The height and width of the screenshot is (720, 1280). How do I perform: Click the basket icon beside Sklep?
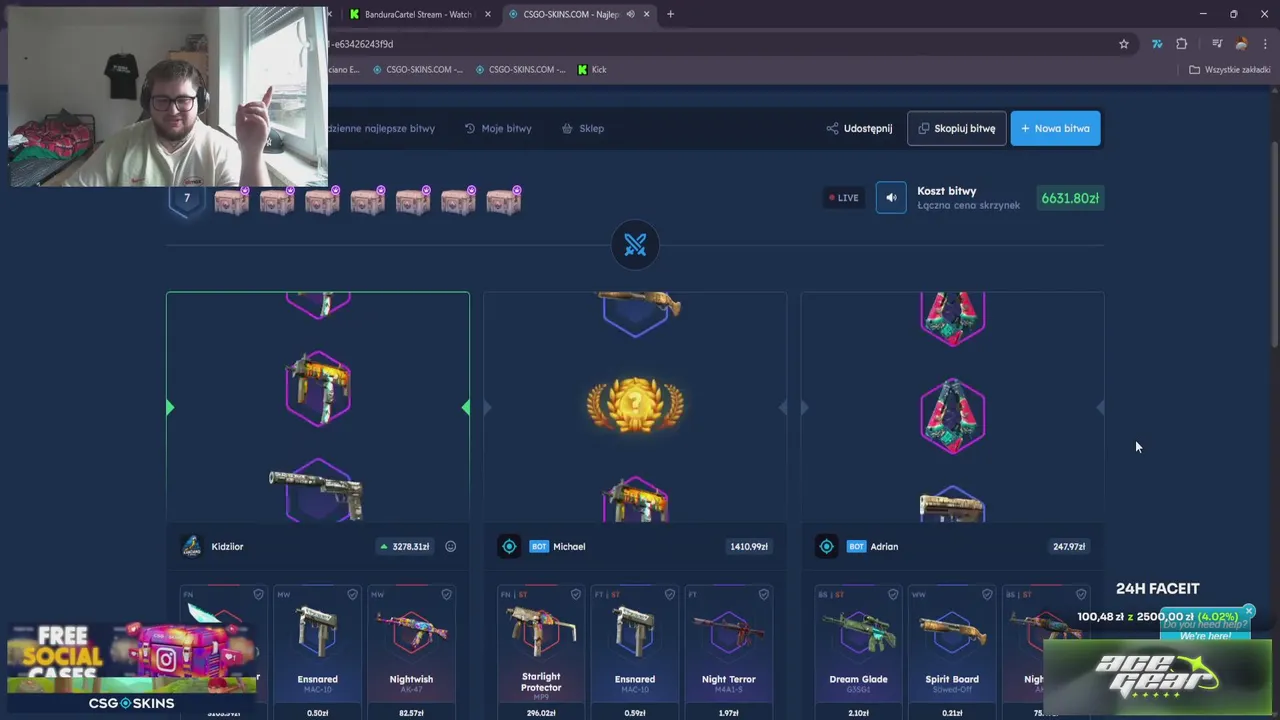pyautogui.click(x=567, y=128)
